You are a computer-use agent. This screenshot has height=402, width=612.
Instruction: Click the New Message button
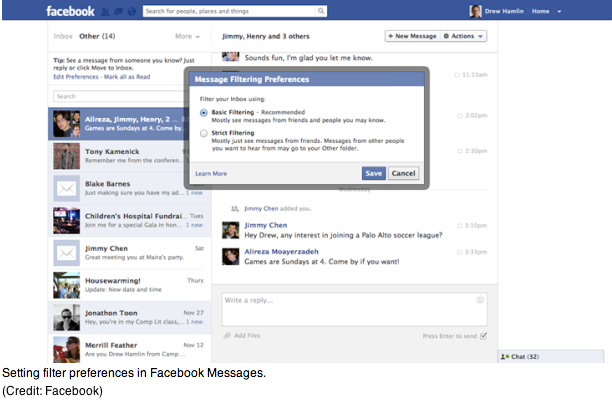pyautogui.click(x=413, y=36)
